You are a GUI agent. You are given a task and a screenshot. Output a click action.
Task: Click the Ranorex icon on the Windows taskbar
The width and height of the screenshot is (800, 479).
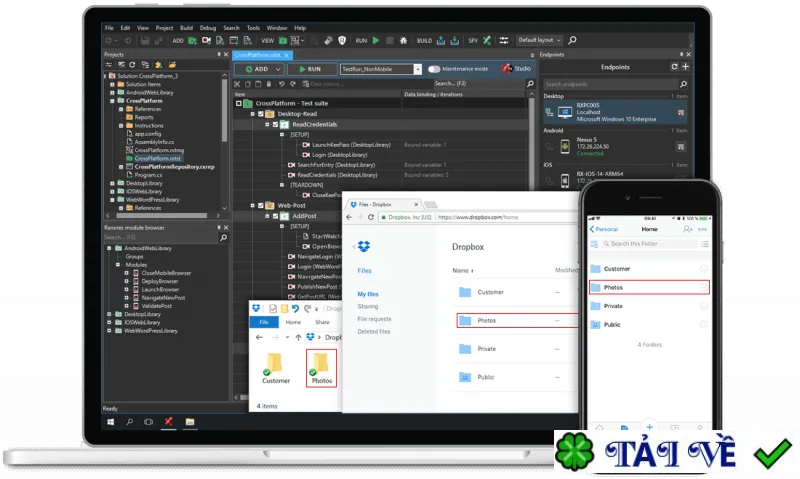point(168,421)
